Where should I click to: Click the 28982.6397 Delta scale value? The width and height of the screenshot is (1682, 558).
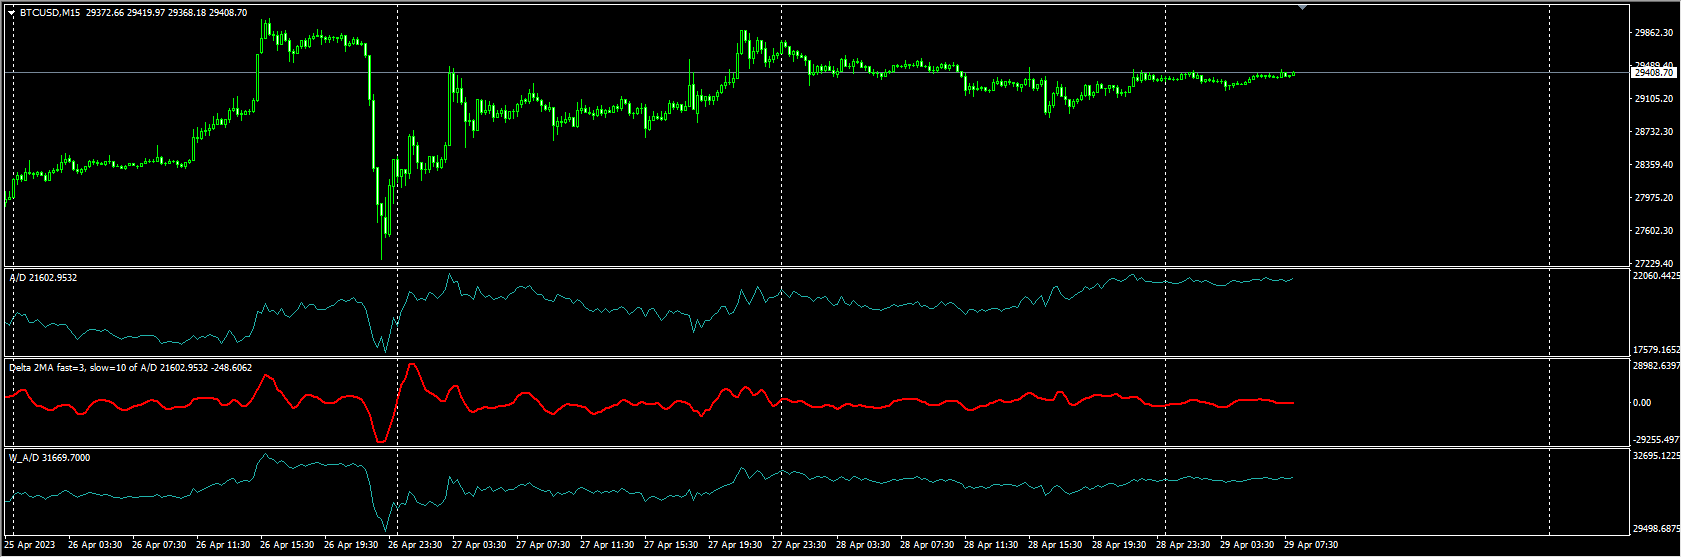tap(1656, 366)
